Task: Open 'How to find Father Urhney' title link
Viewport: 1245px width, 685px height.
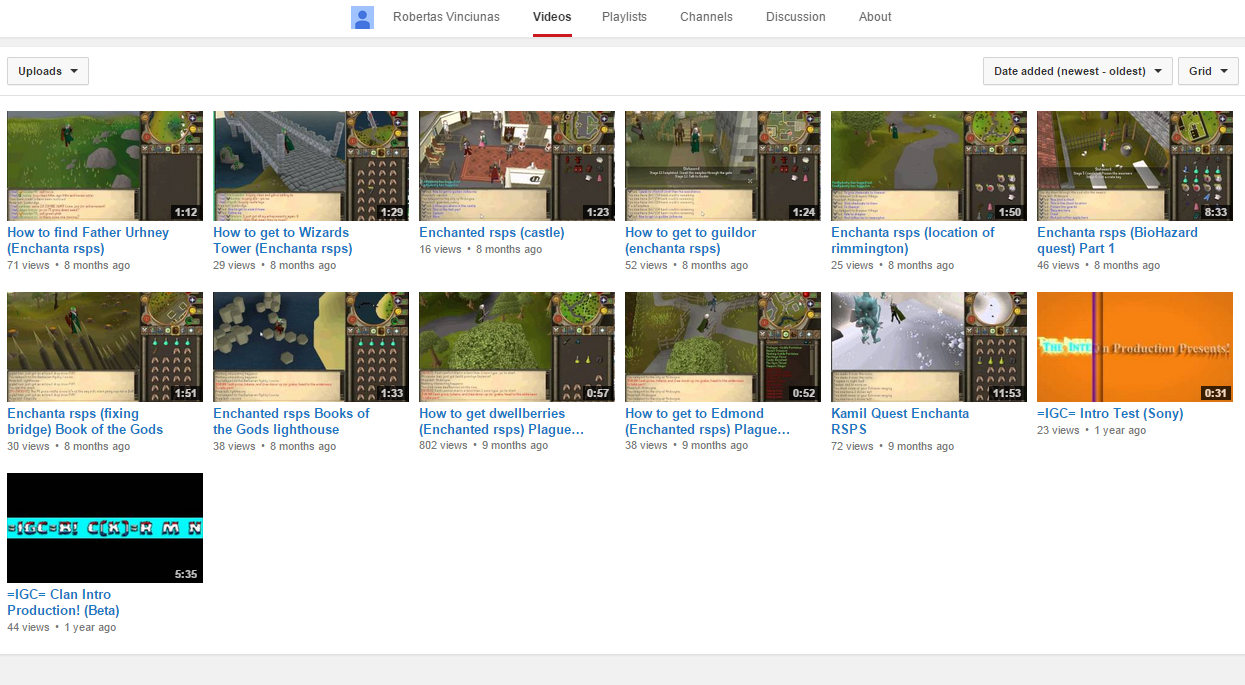Action: click(x=88, y=240)
